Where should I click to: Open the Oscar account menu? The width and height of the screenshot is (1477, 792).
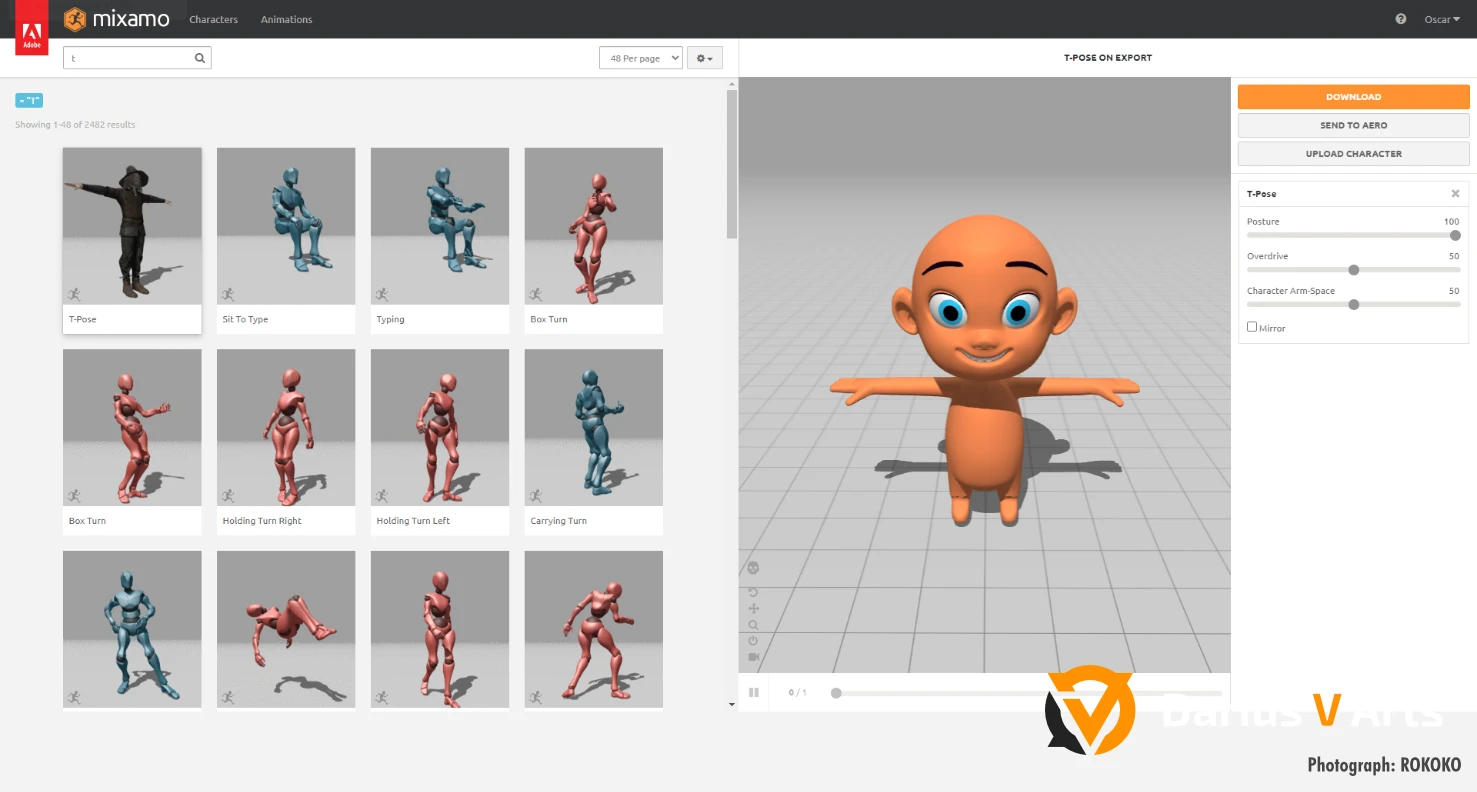tap(1442, 19)
